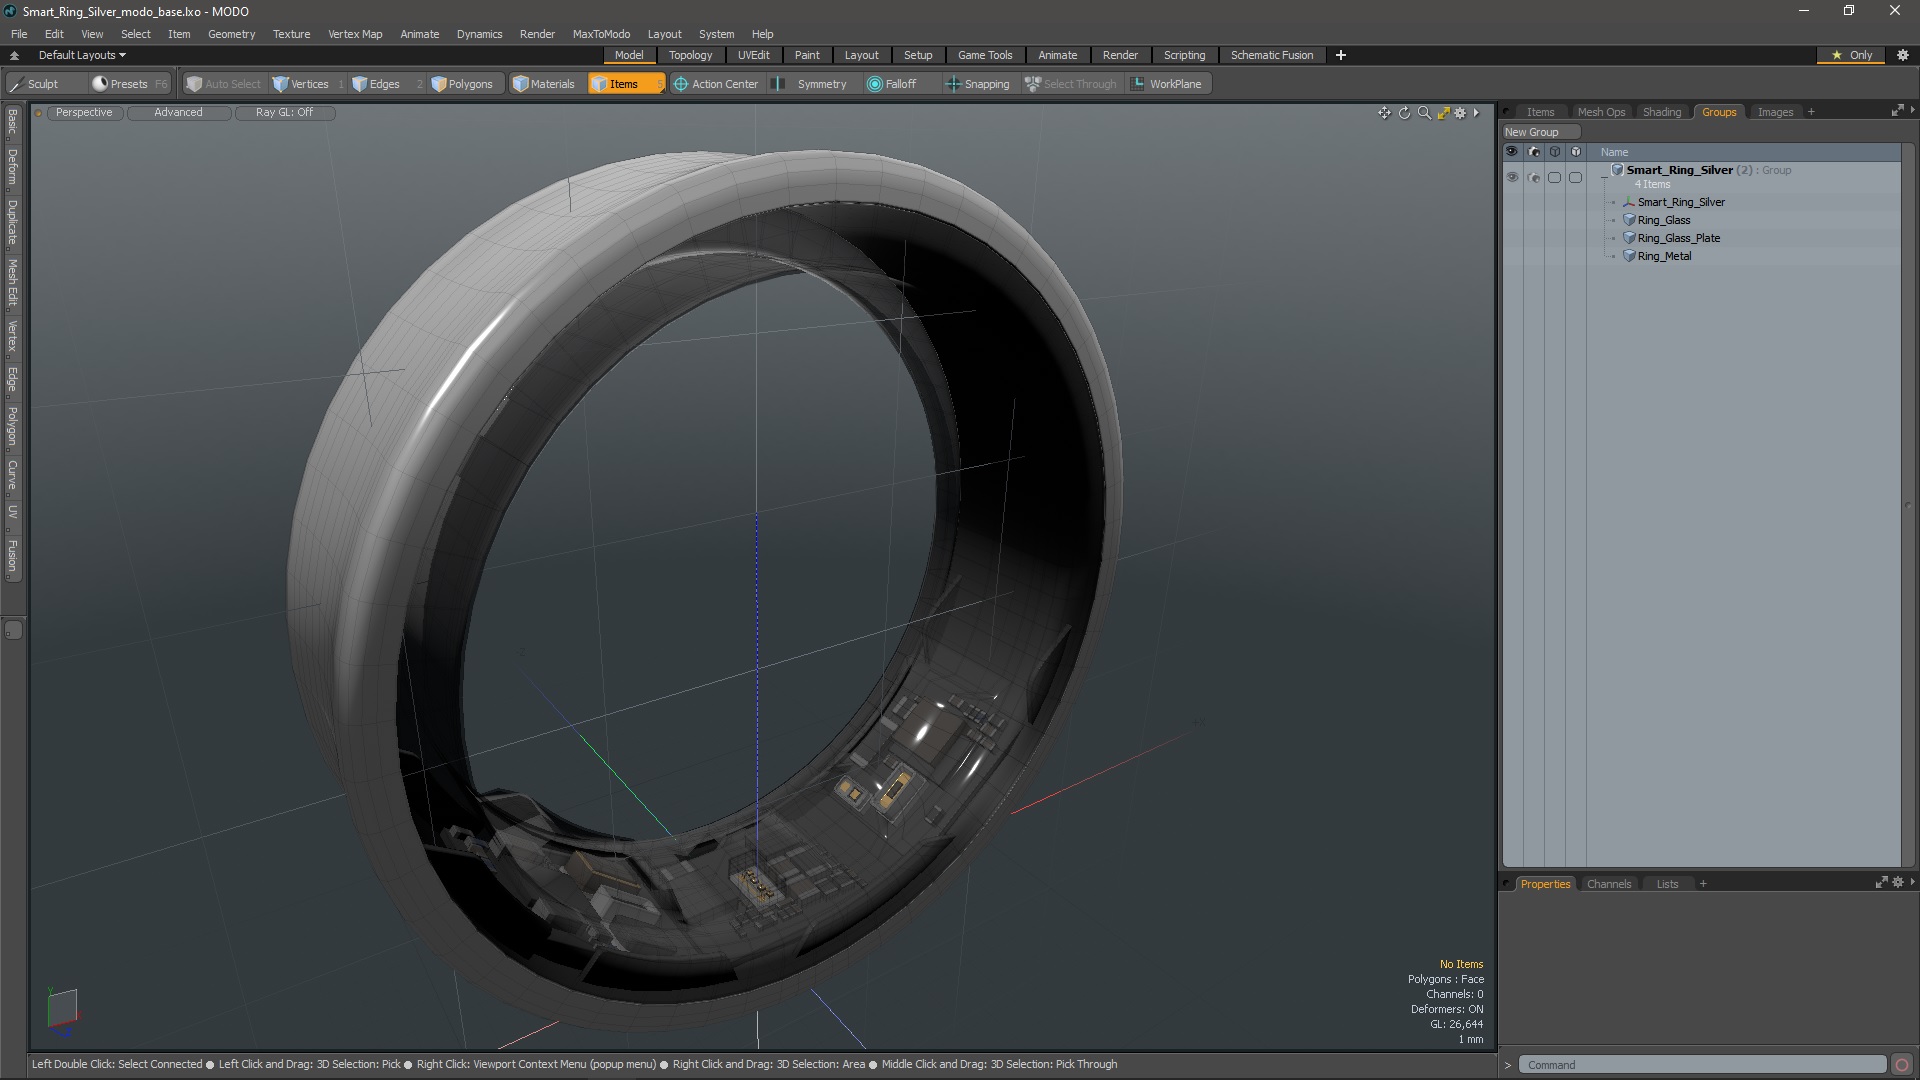Click the viewport maximize yellow arrows icon
The image size is (1920, 1080).
(1443, 113)
